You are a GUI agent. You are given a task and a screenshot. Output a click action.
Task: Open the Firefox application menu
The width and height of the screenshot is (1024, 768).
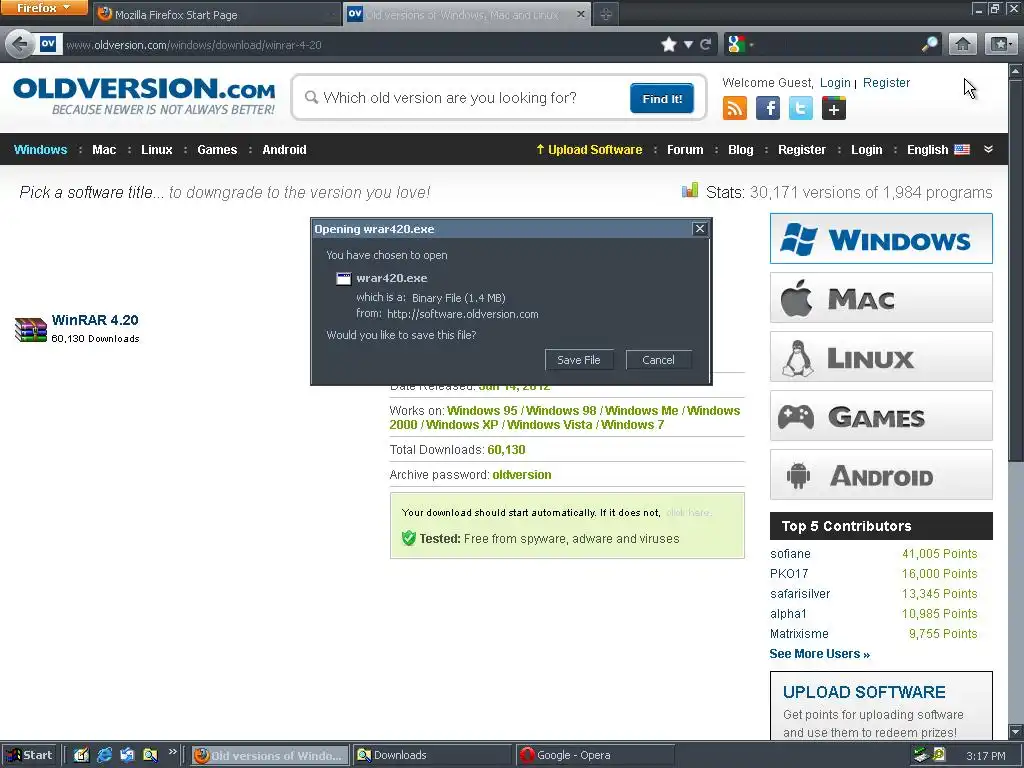44,8
